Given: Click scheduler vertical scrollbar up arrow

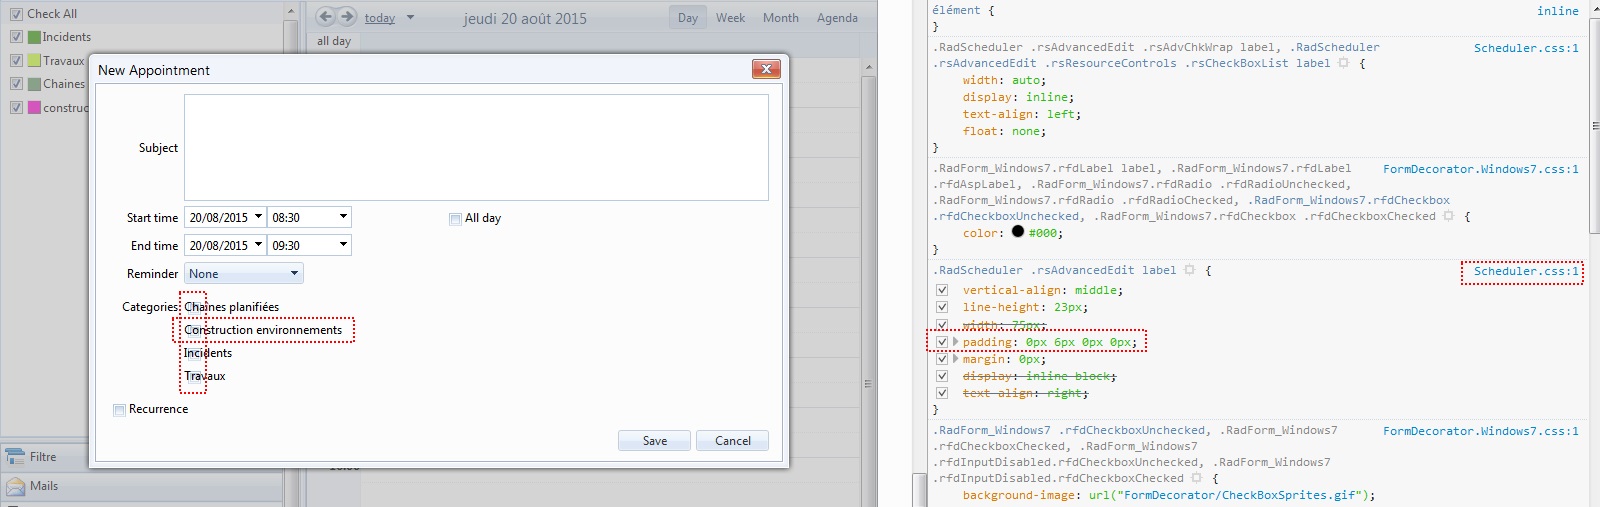Looking at the screenshot, I should pos(868,67).
